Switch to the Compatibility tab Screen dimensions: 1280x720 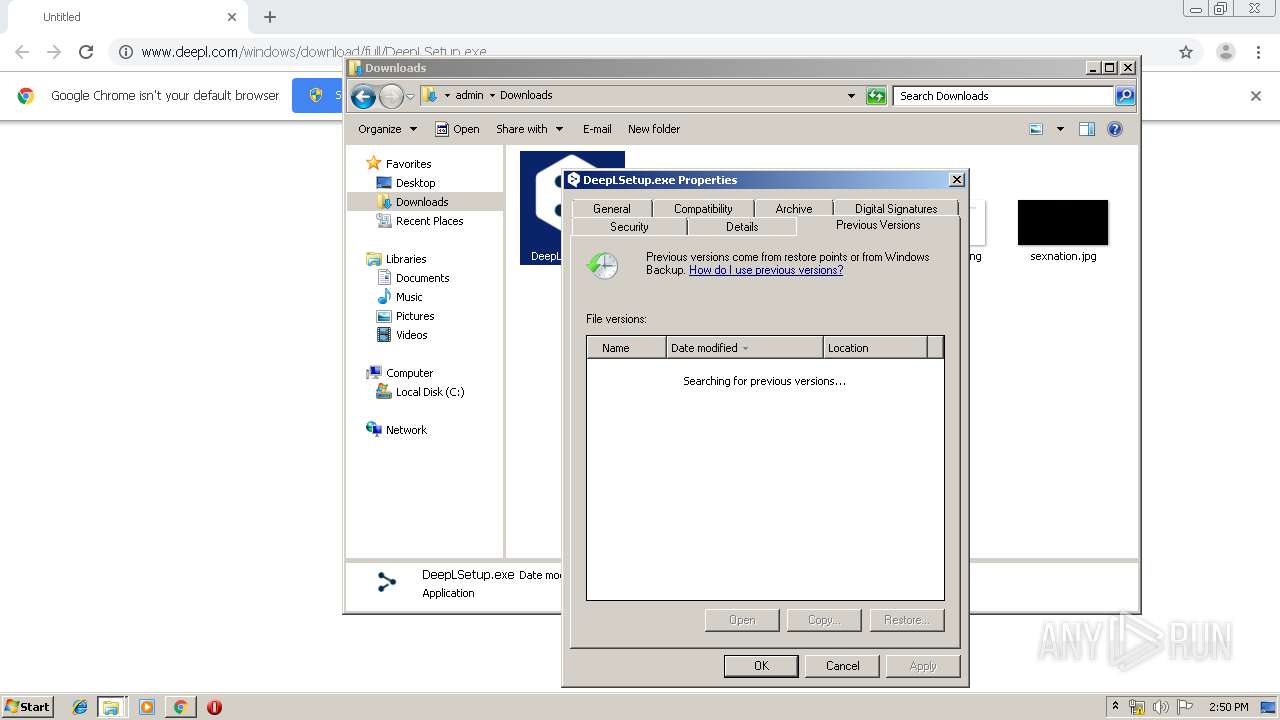(703, 209)
